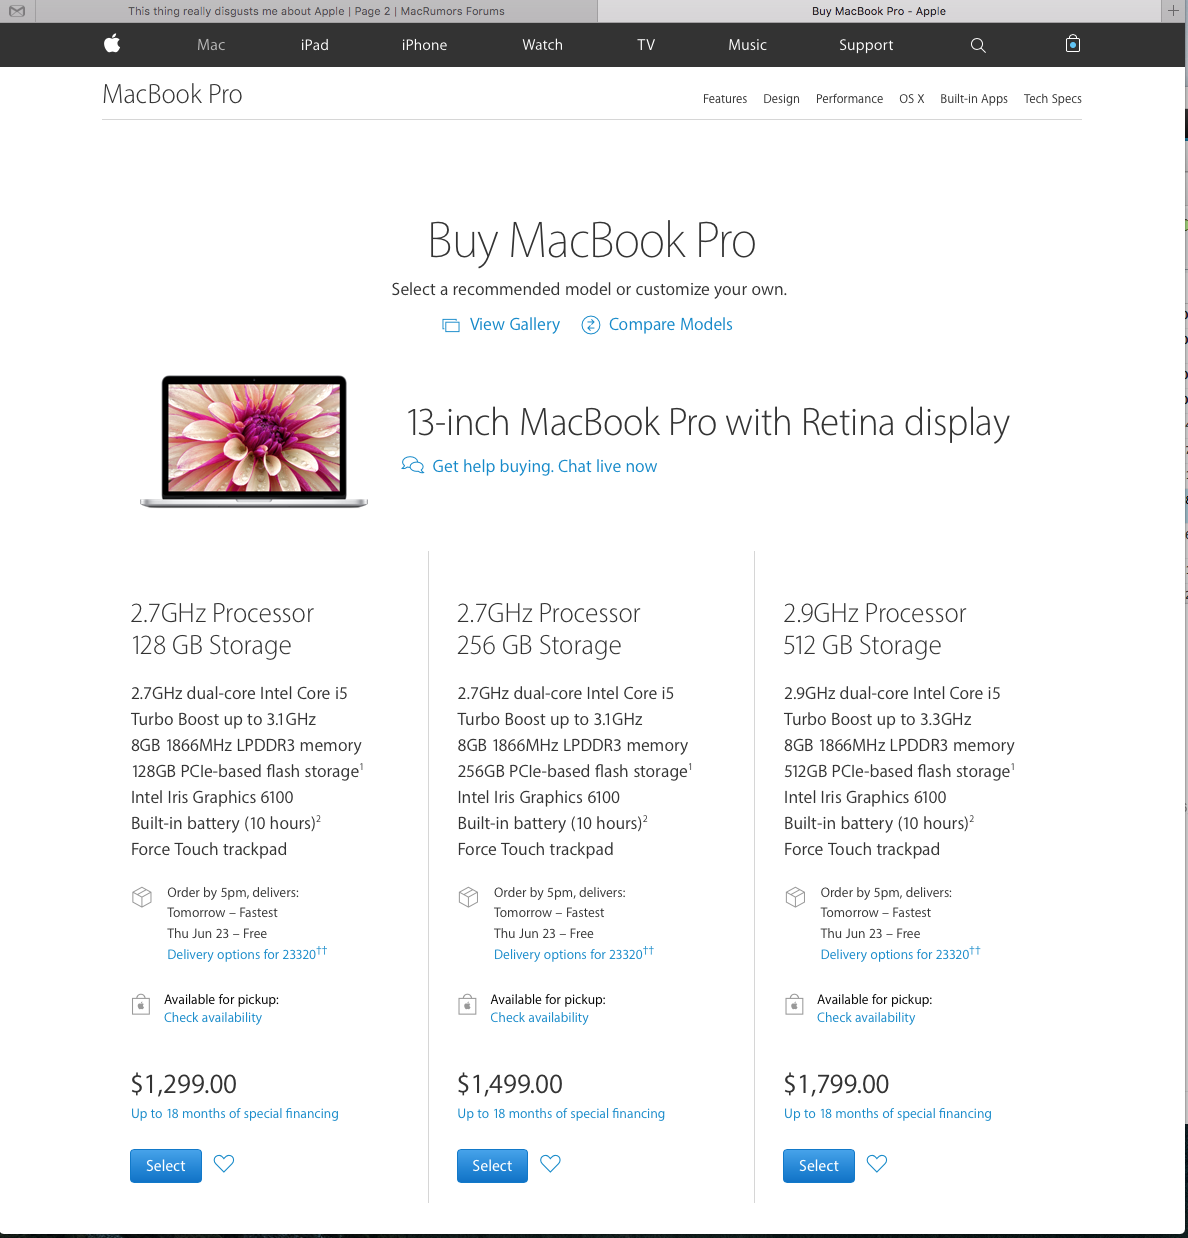Click the Apple logo in navigation bar

tap(112, 43)
